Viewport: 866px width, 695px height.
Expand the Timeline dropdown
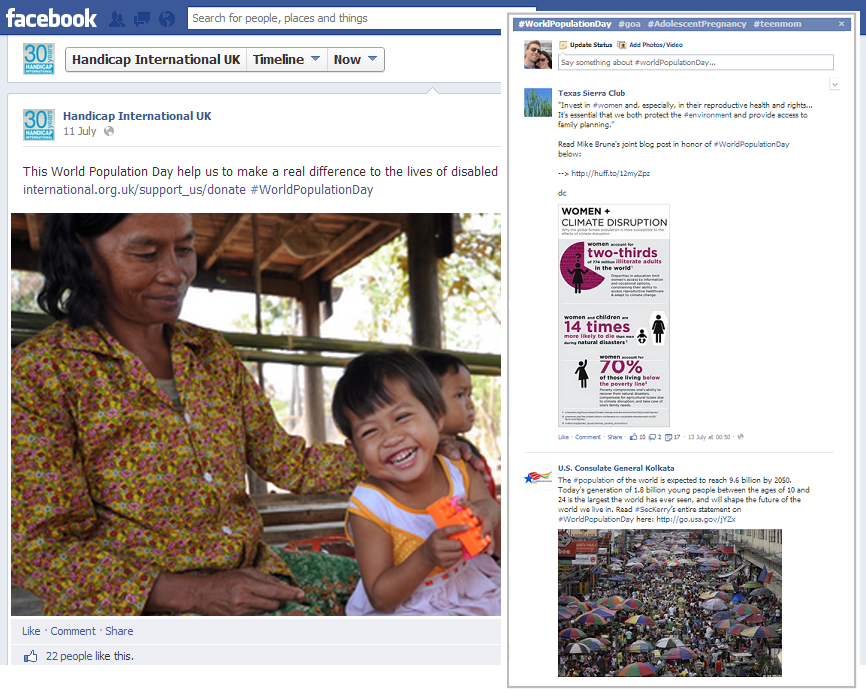(x=287, y=60)
